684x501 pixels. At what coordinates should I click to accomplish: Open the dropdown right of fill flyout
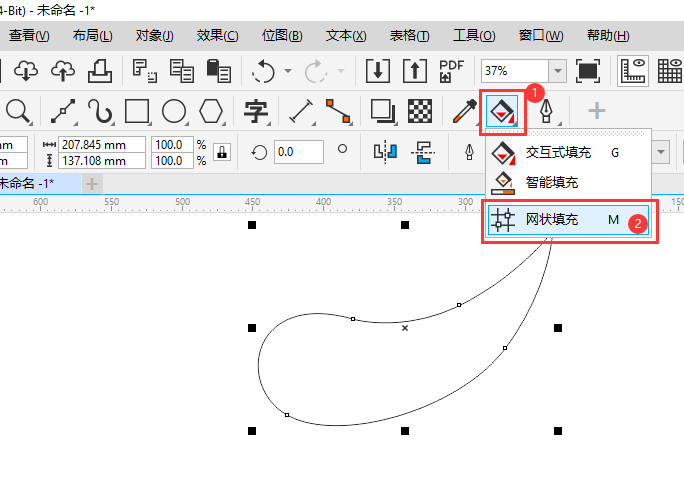661,152
